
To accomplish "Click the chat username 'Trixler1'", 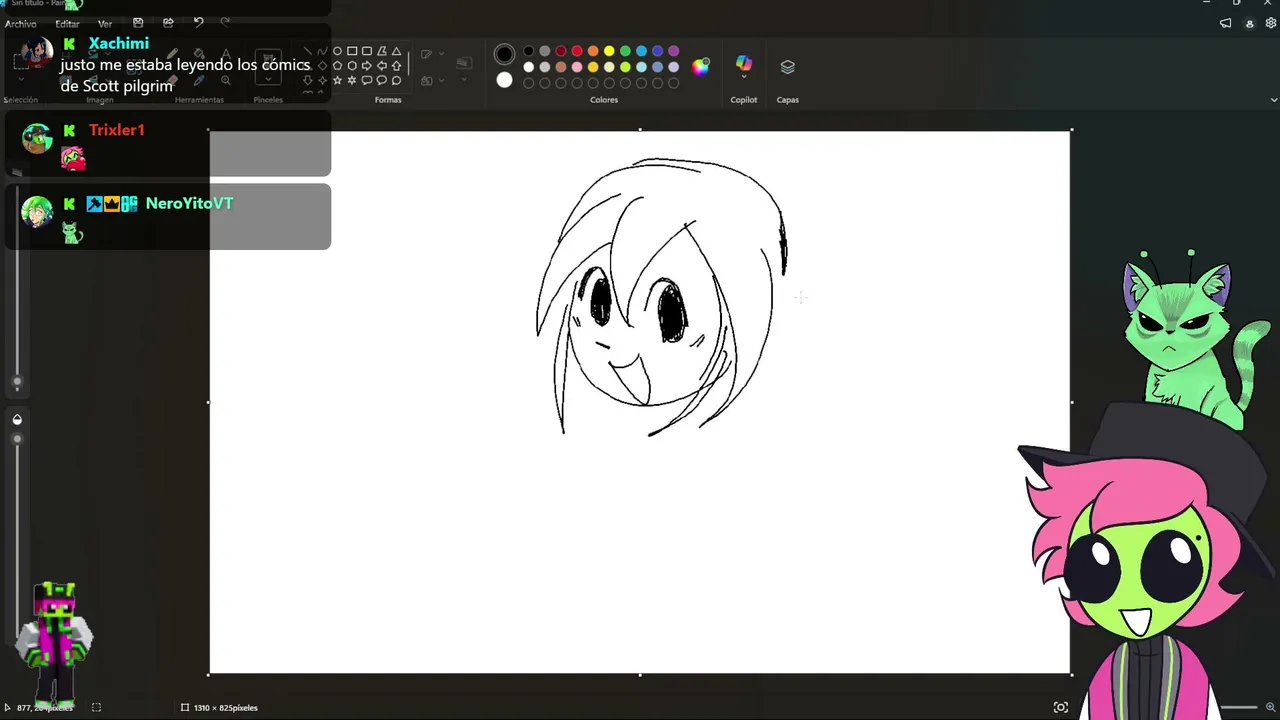I will (x=117, y=130).
